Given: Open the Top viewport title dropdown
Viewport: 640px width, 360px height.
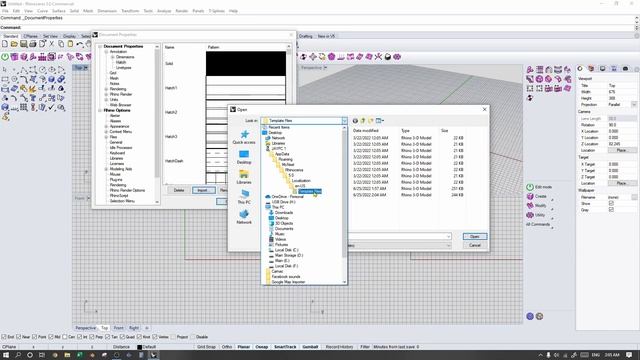Looking at the screenshot, I should 86,68.
